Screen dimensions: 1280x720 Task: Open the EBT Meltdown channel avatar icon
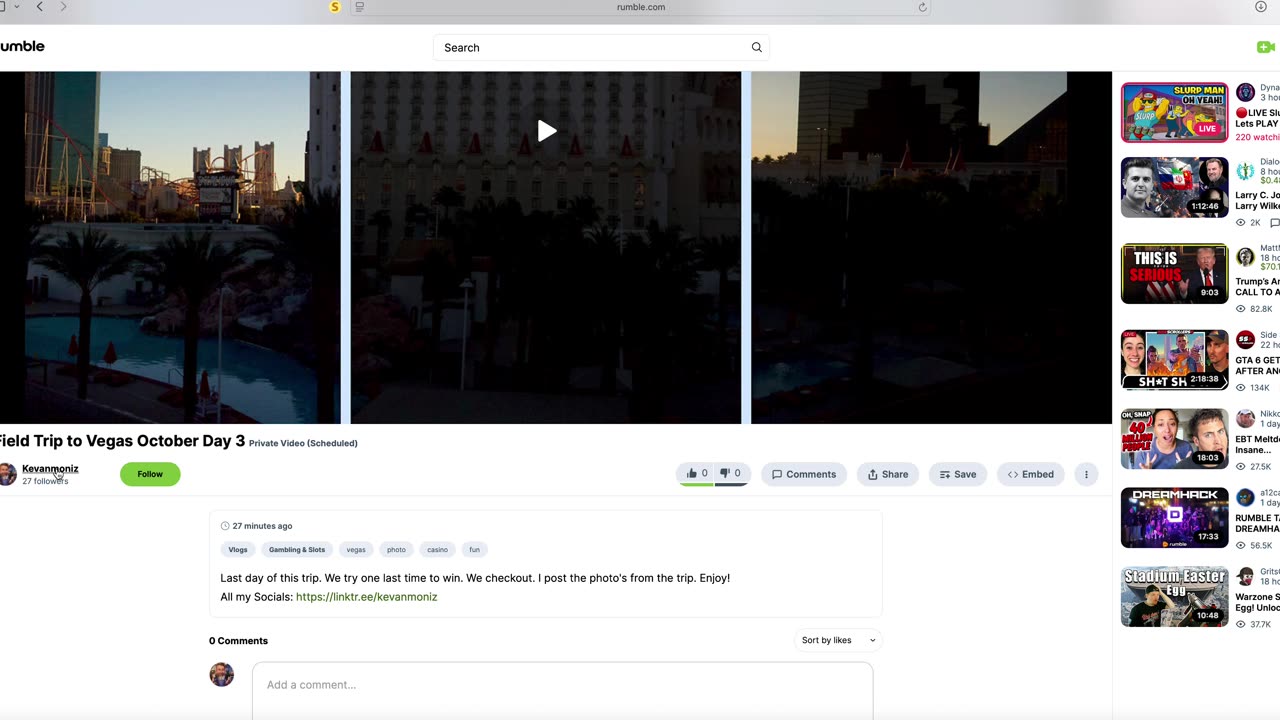click(x=1245, y=419)
